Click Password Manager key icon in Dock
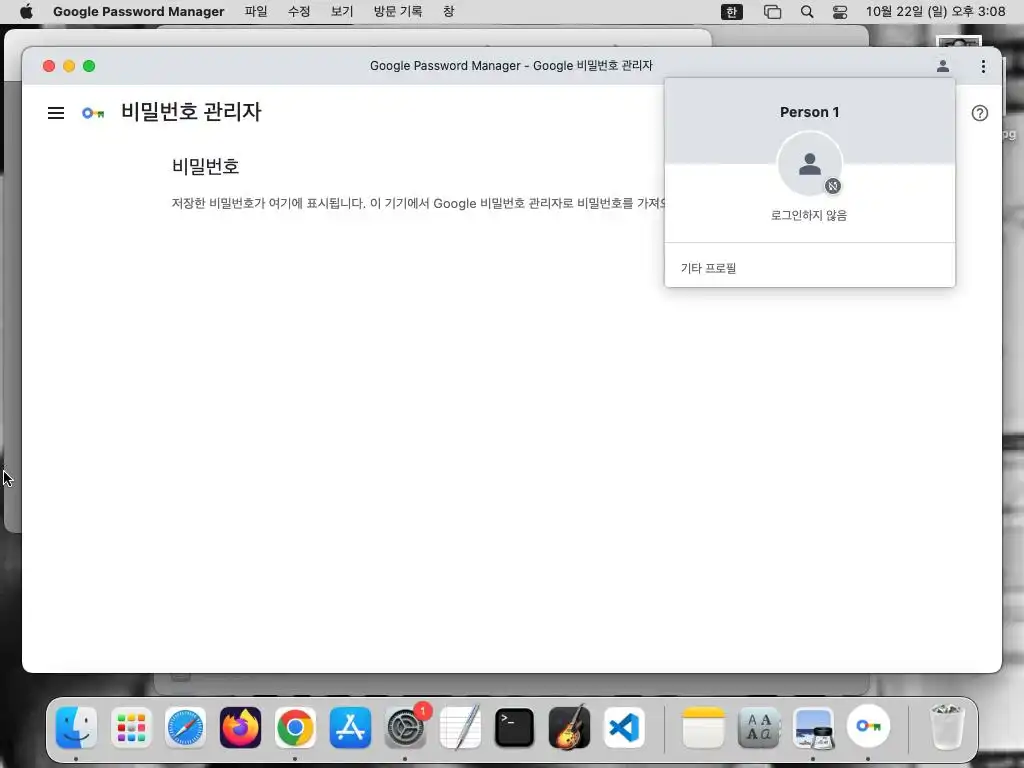Viewport: 1024px width, 768px height. pos(868,726)
